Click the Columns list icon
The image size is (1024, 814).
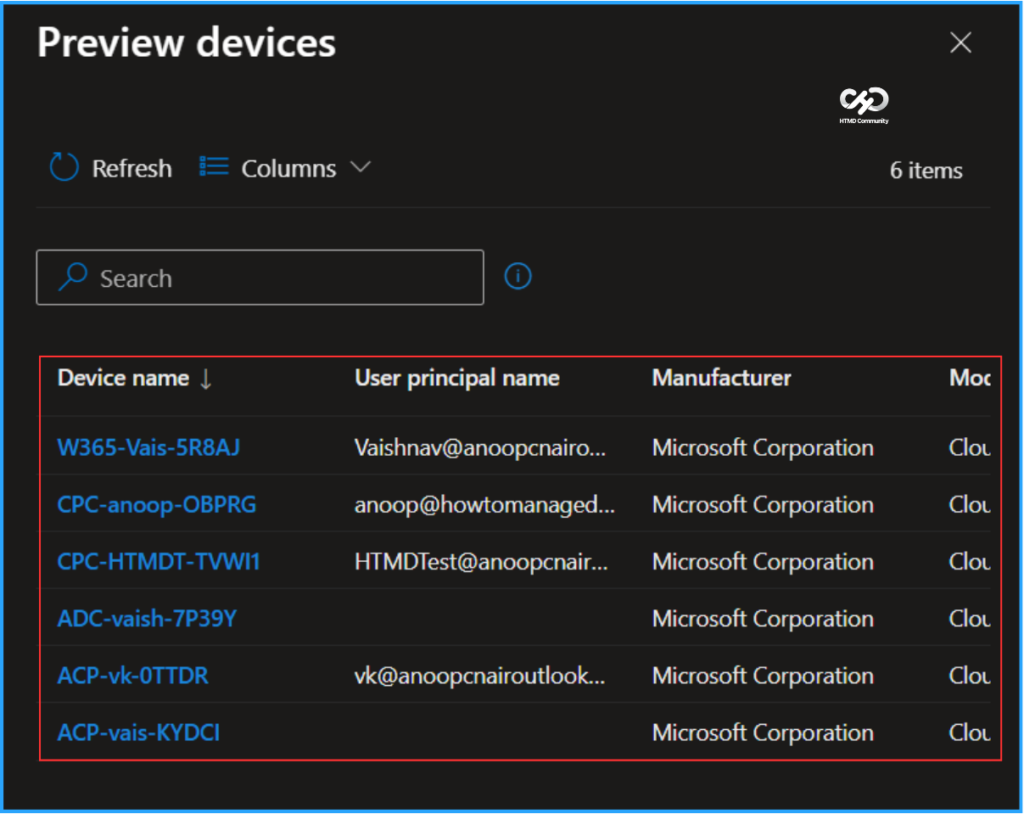[x=214, y=167]
